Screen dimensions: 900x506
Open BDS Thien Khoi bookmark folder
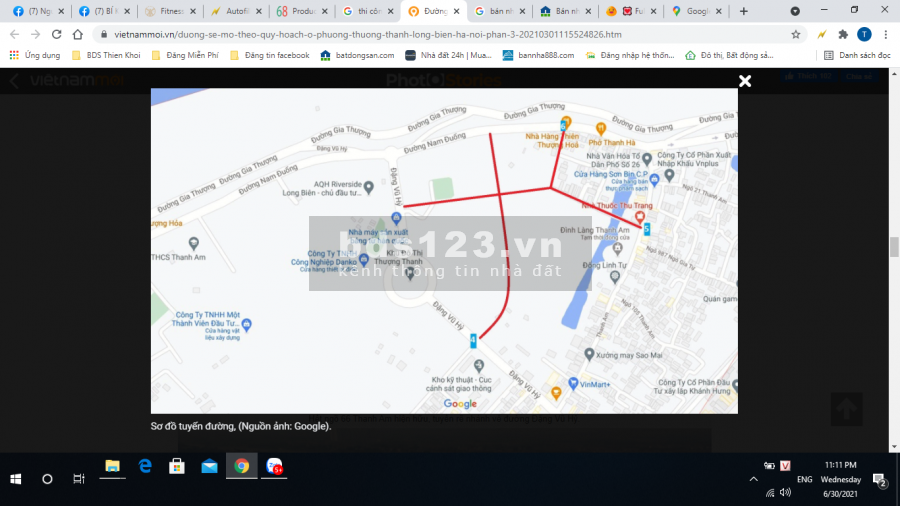pos(106,55)
